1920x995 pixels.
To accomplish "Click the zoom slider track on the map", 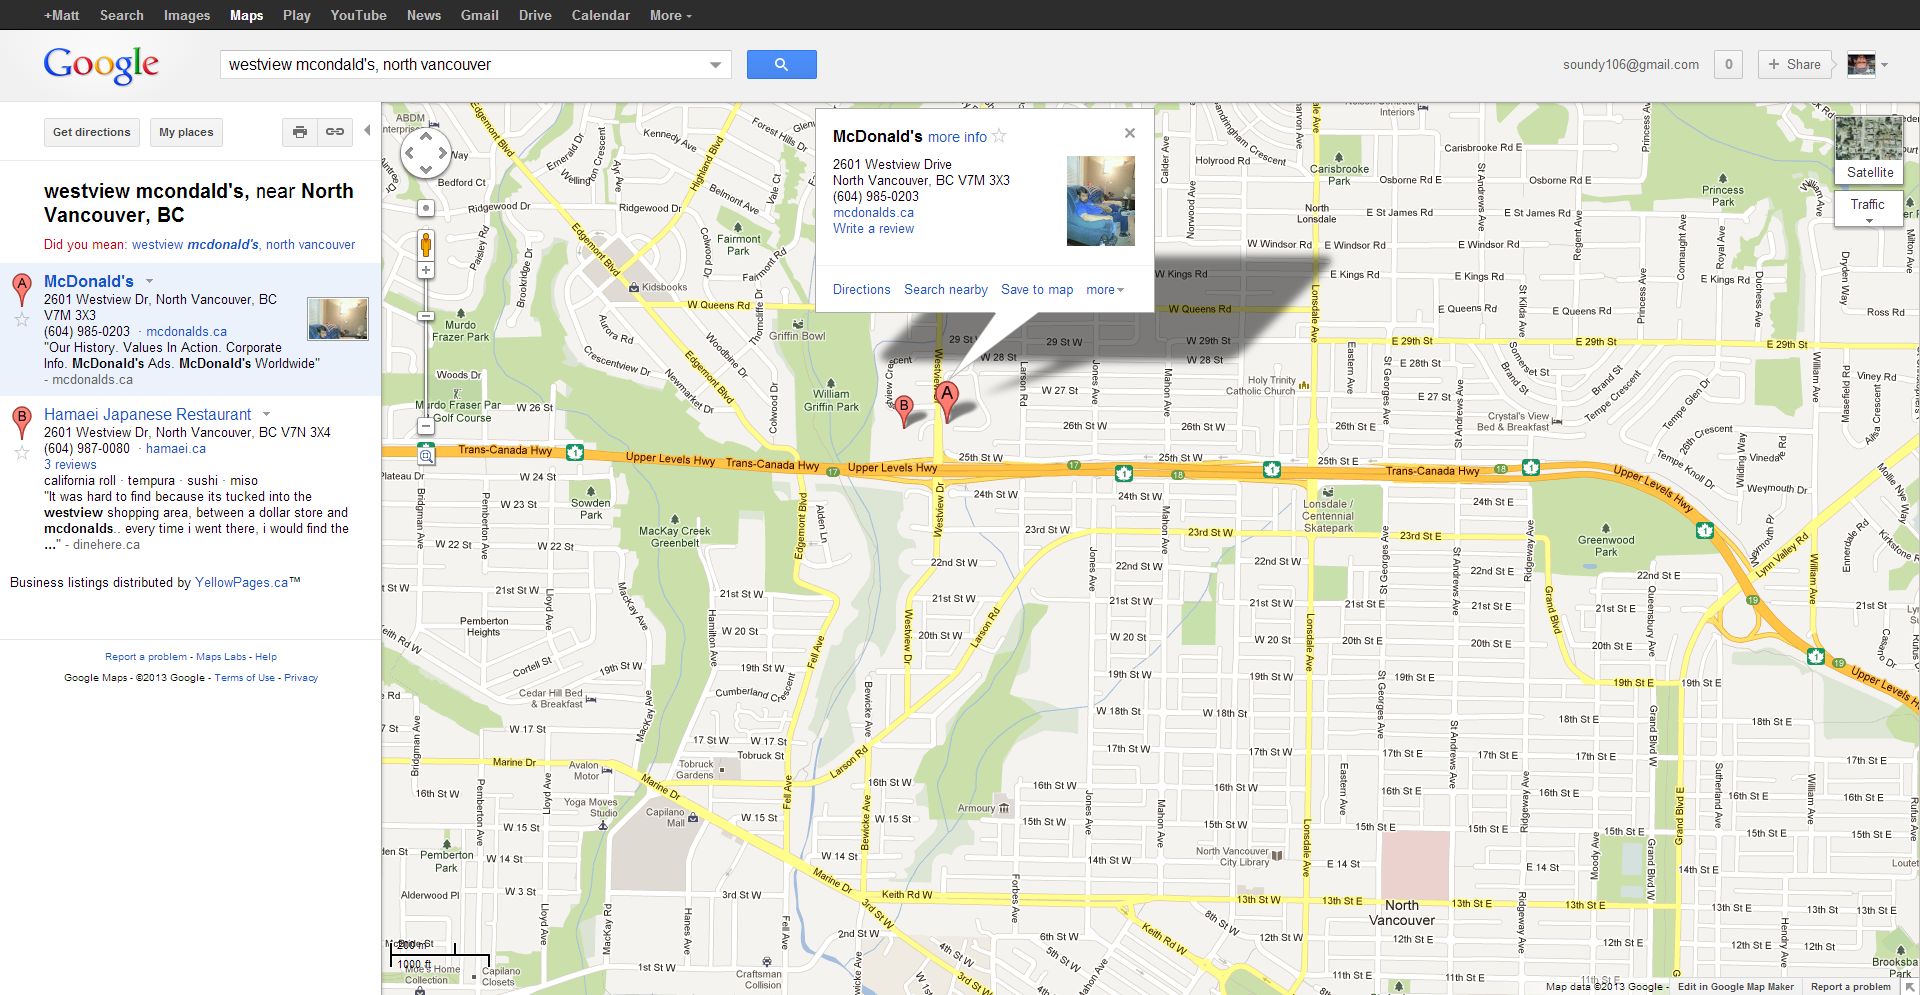I will [x=426, y=348].
